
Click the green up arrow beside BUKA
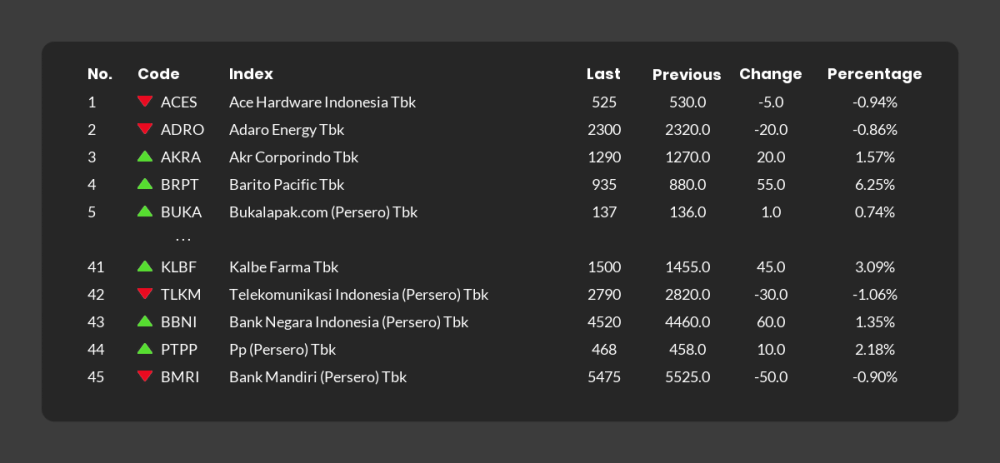[145, 210]
